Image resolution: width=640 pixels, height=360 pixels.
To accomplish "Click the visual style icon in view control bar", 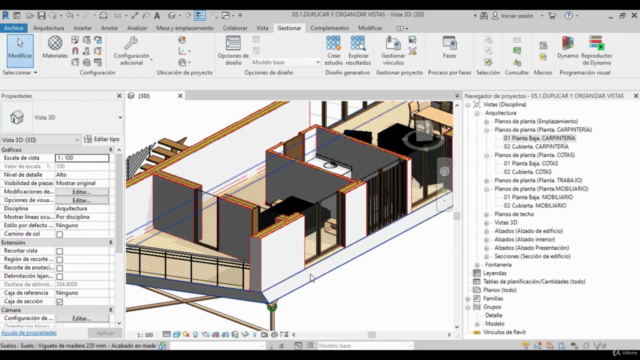I will coord(177,335).
